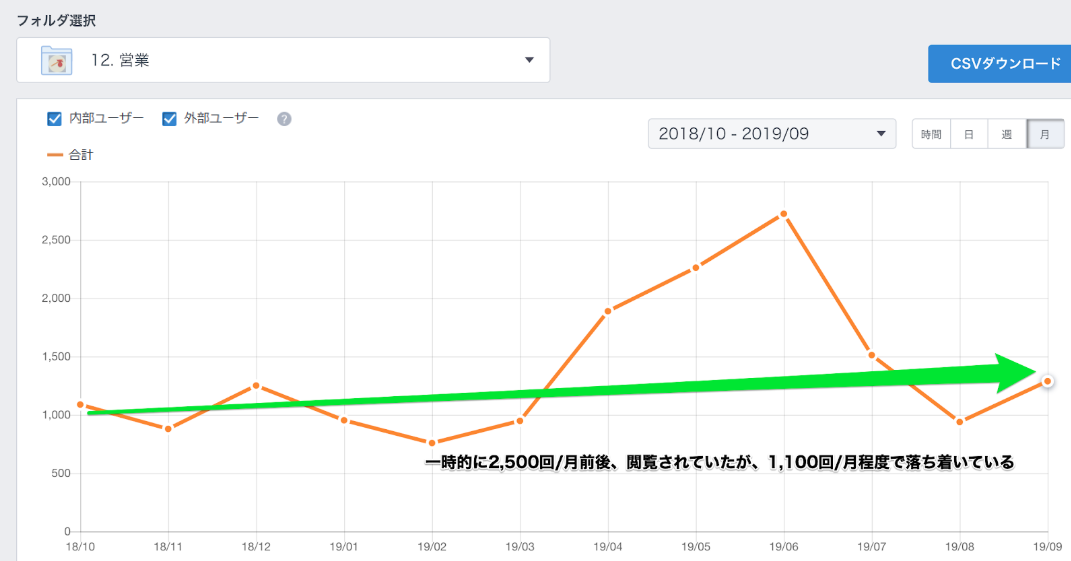The height and width of the screenshot is (561, 1071).
Task: Expand the 2018/10 - 2019/09 date range dropdown
Action: (881, 134)
